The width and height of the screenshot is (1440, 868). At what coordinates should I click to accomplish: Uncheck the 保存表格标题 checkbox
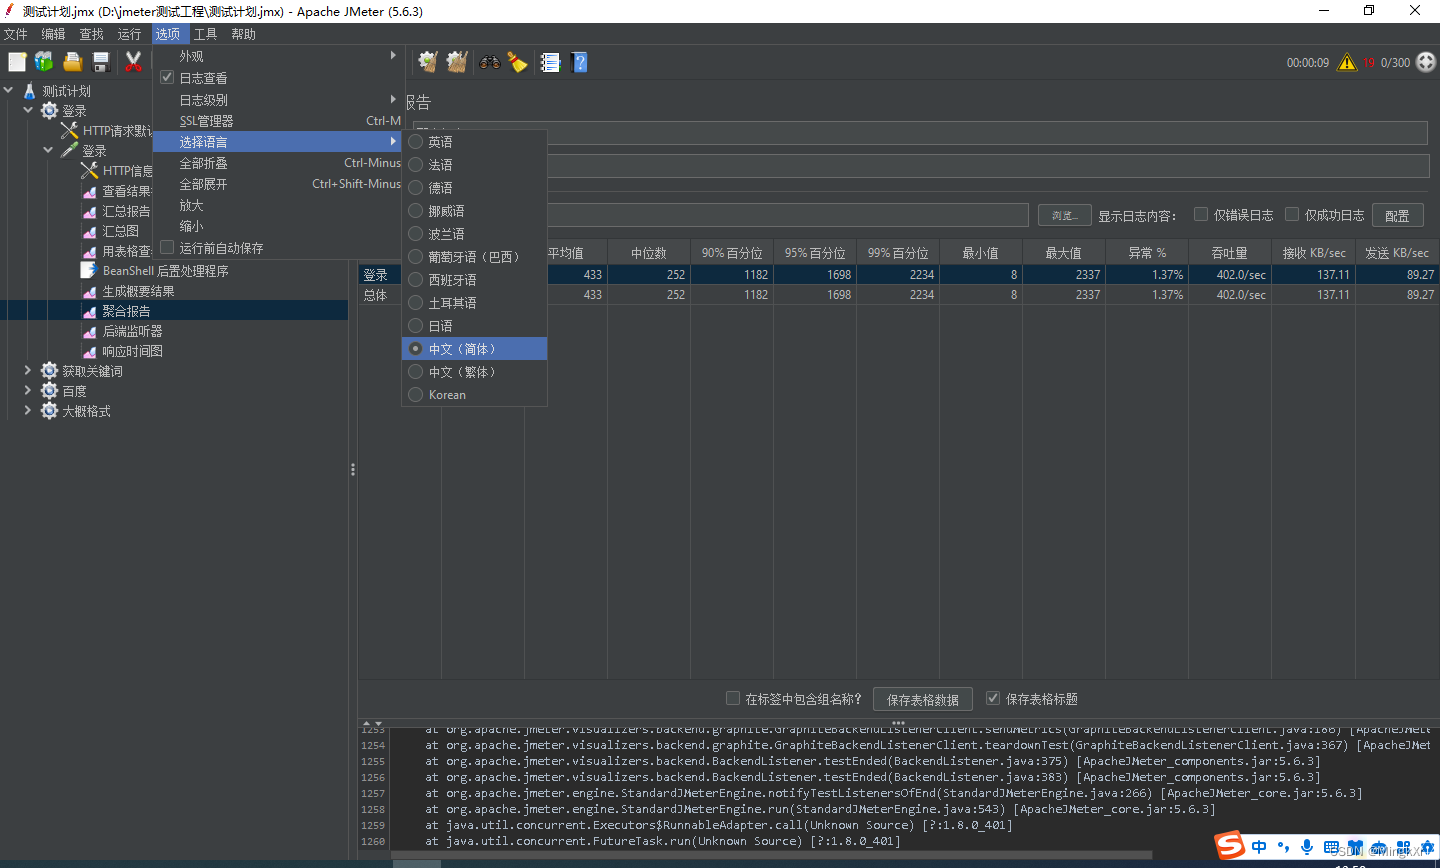click(x=993, y=698)
